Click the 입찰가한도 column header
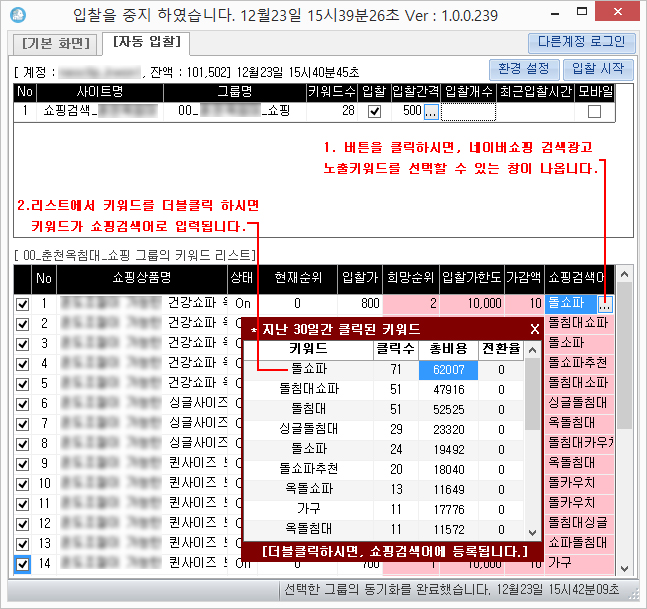 pyautogui.click(x=472, y=279)
